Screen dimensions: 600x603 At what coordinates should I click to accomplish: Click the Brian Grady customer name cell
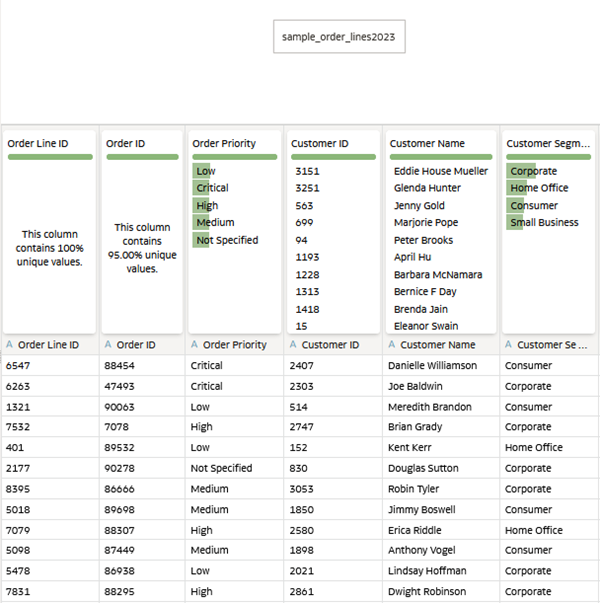coord(441,426)
